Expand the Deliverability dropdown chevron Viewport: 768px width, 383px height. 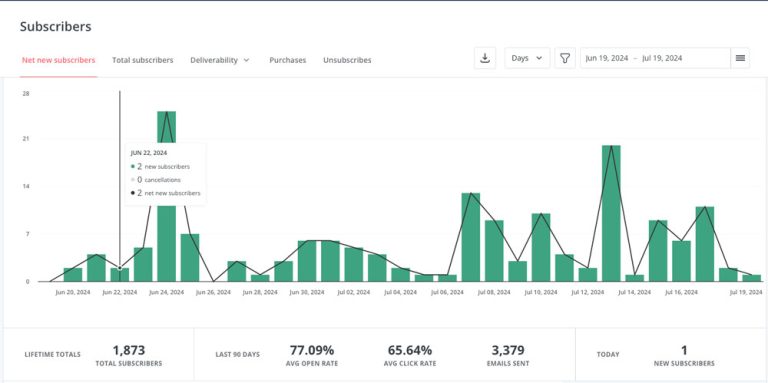coord(246,60)
